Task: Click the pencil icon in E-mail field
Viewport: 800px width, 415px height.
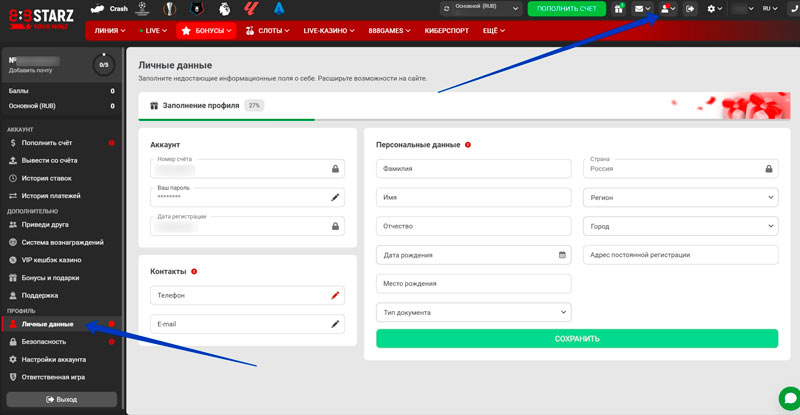Action: [x=336, y=324]
